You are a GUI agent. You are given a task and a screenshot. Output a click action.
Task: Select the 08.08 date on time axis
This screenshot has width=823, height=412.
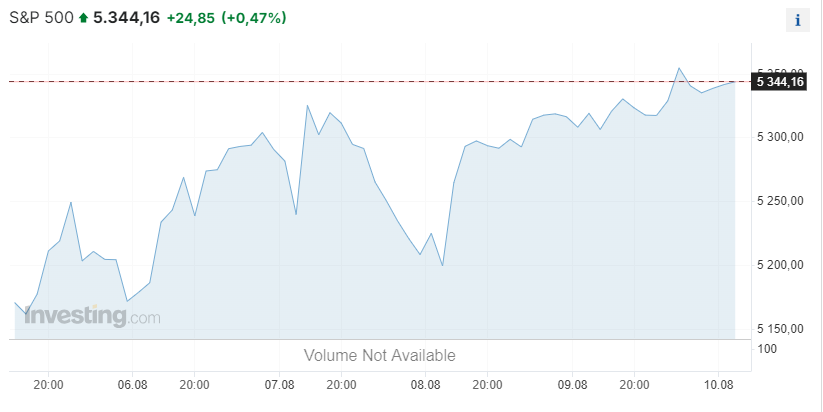[x=425, y=385]
